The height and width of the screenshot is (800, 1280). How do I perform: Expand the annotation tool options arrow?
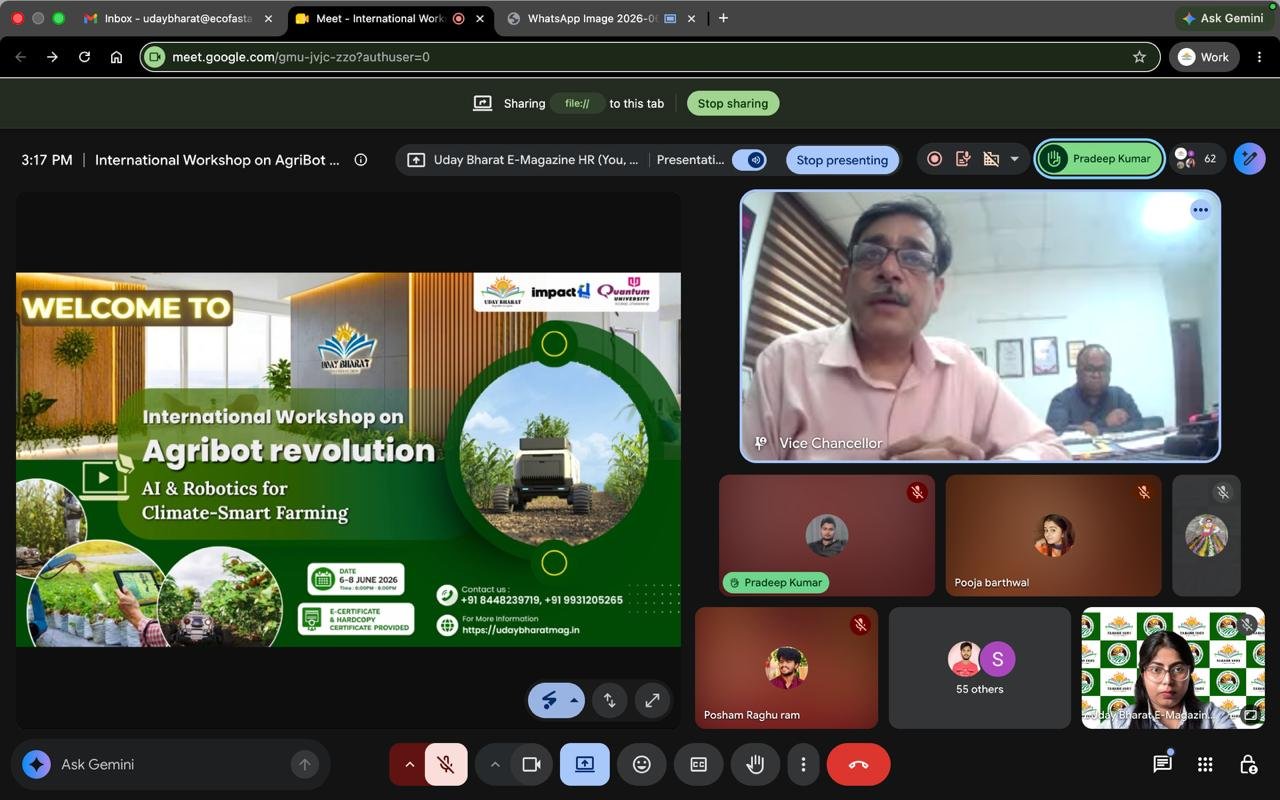pyautogui.click(x=574, y=701)
